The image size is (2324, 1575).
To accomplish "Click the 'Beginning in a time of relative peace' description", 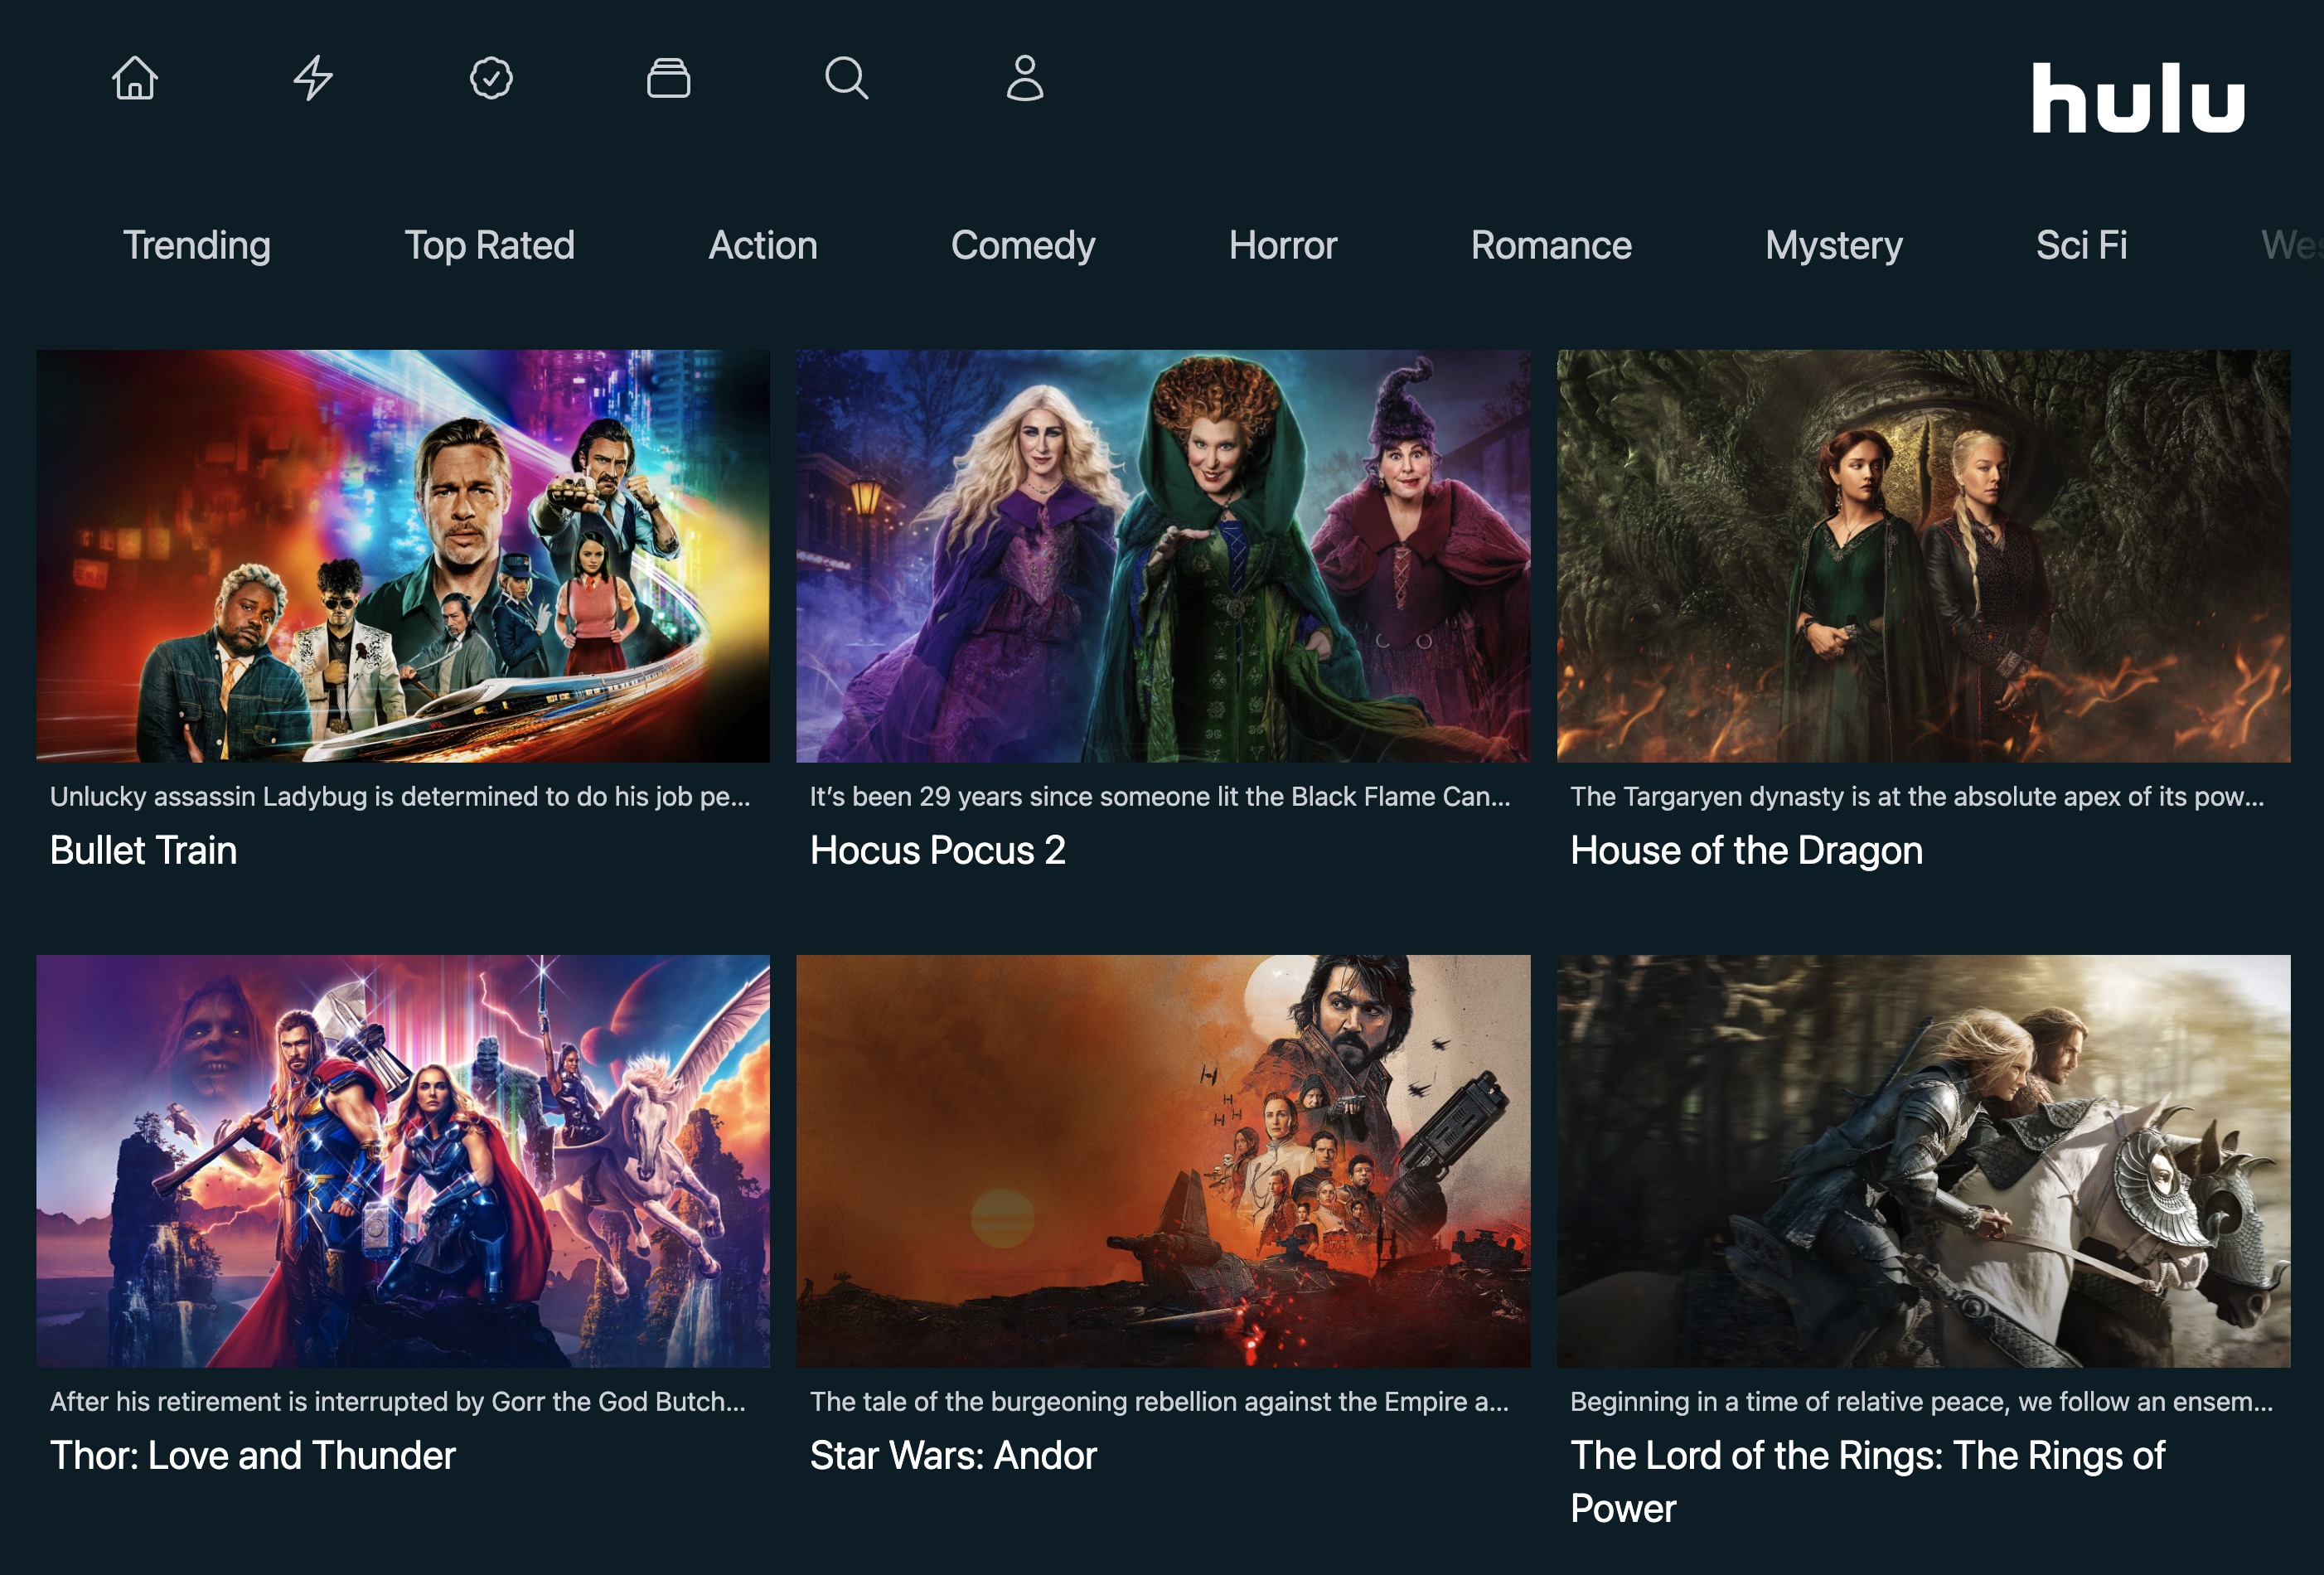I will coord(1921,1401).
